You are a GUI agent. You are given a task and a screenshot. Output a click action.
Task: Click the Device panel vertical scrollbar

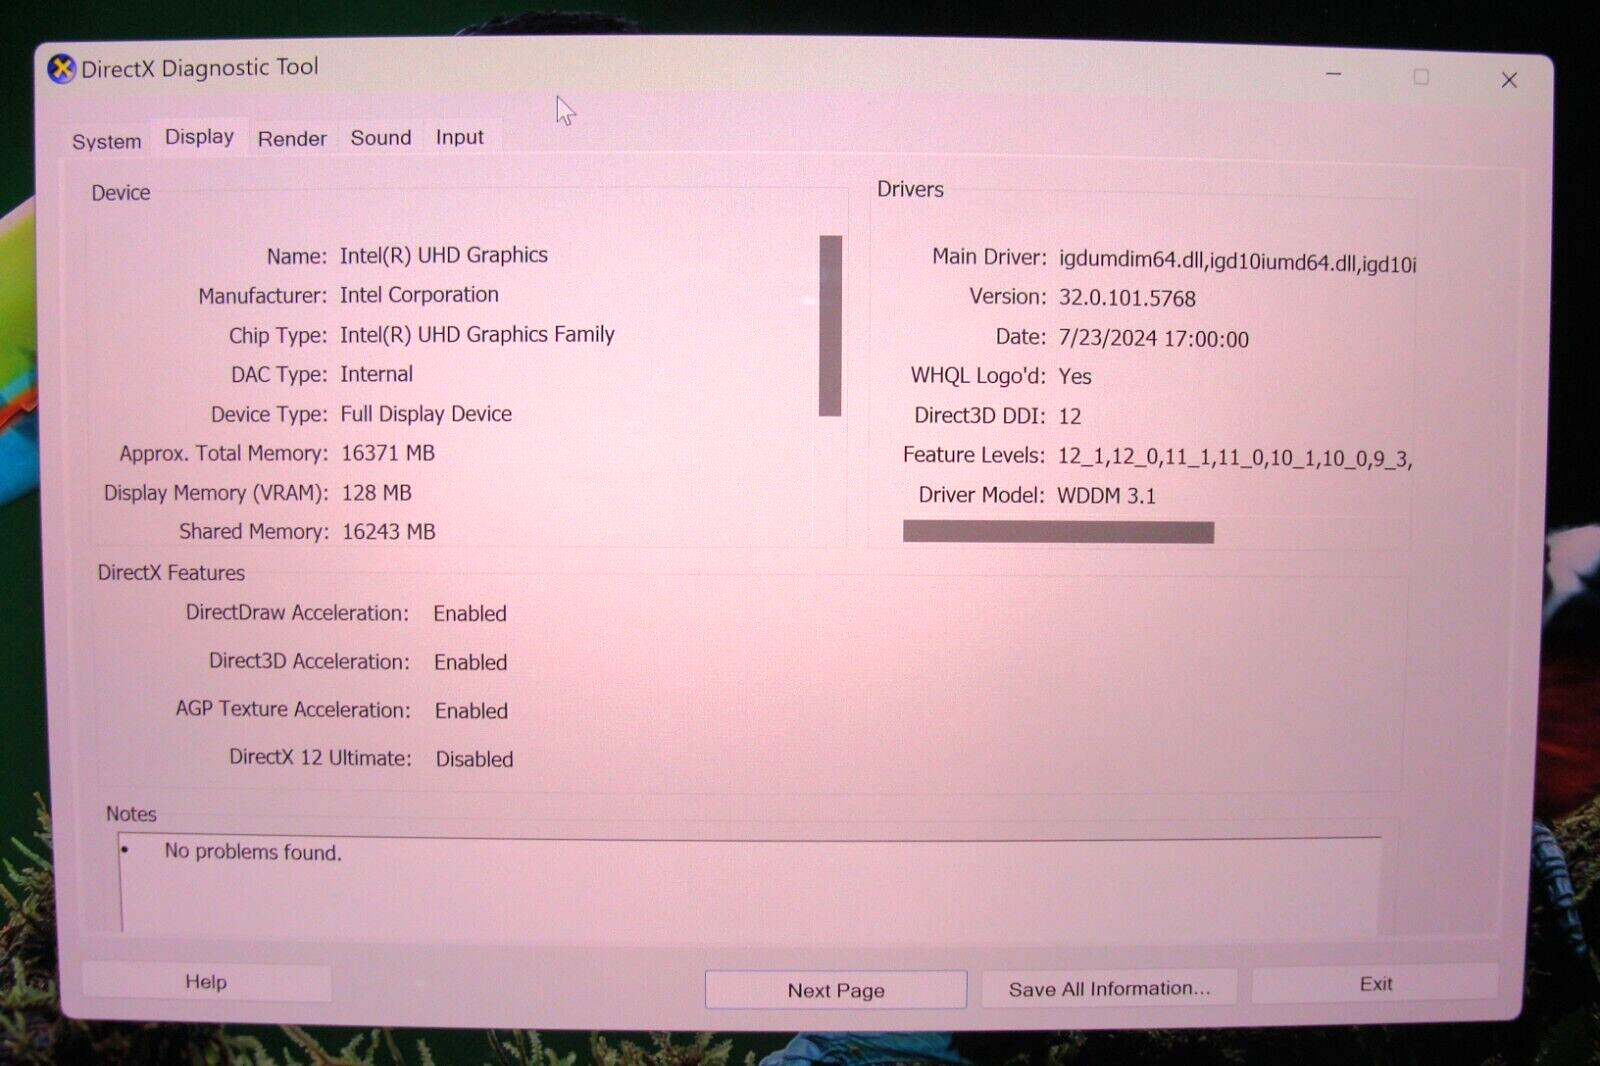[830, 325]
